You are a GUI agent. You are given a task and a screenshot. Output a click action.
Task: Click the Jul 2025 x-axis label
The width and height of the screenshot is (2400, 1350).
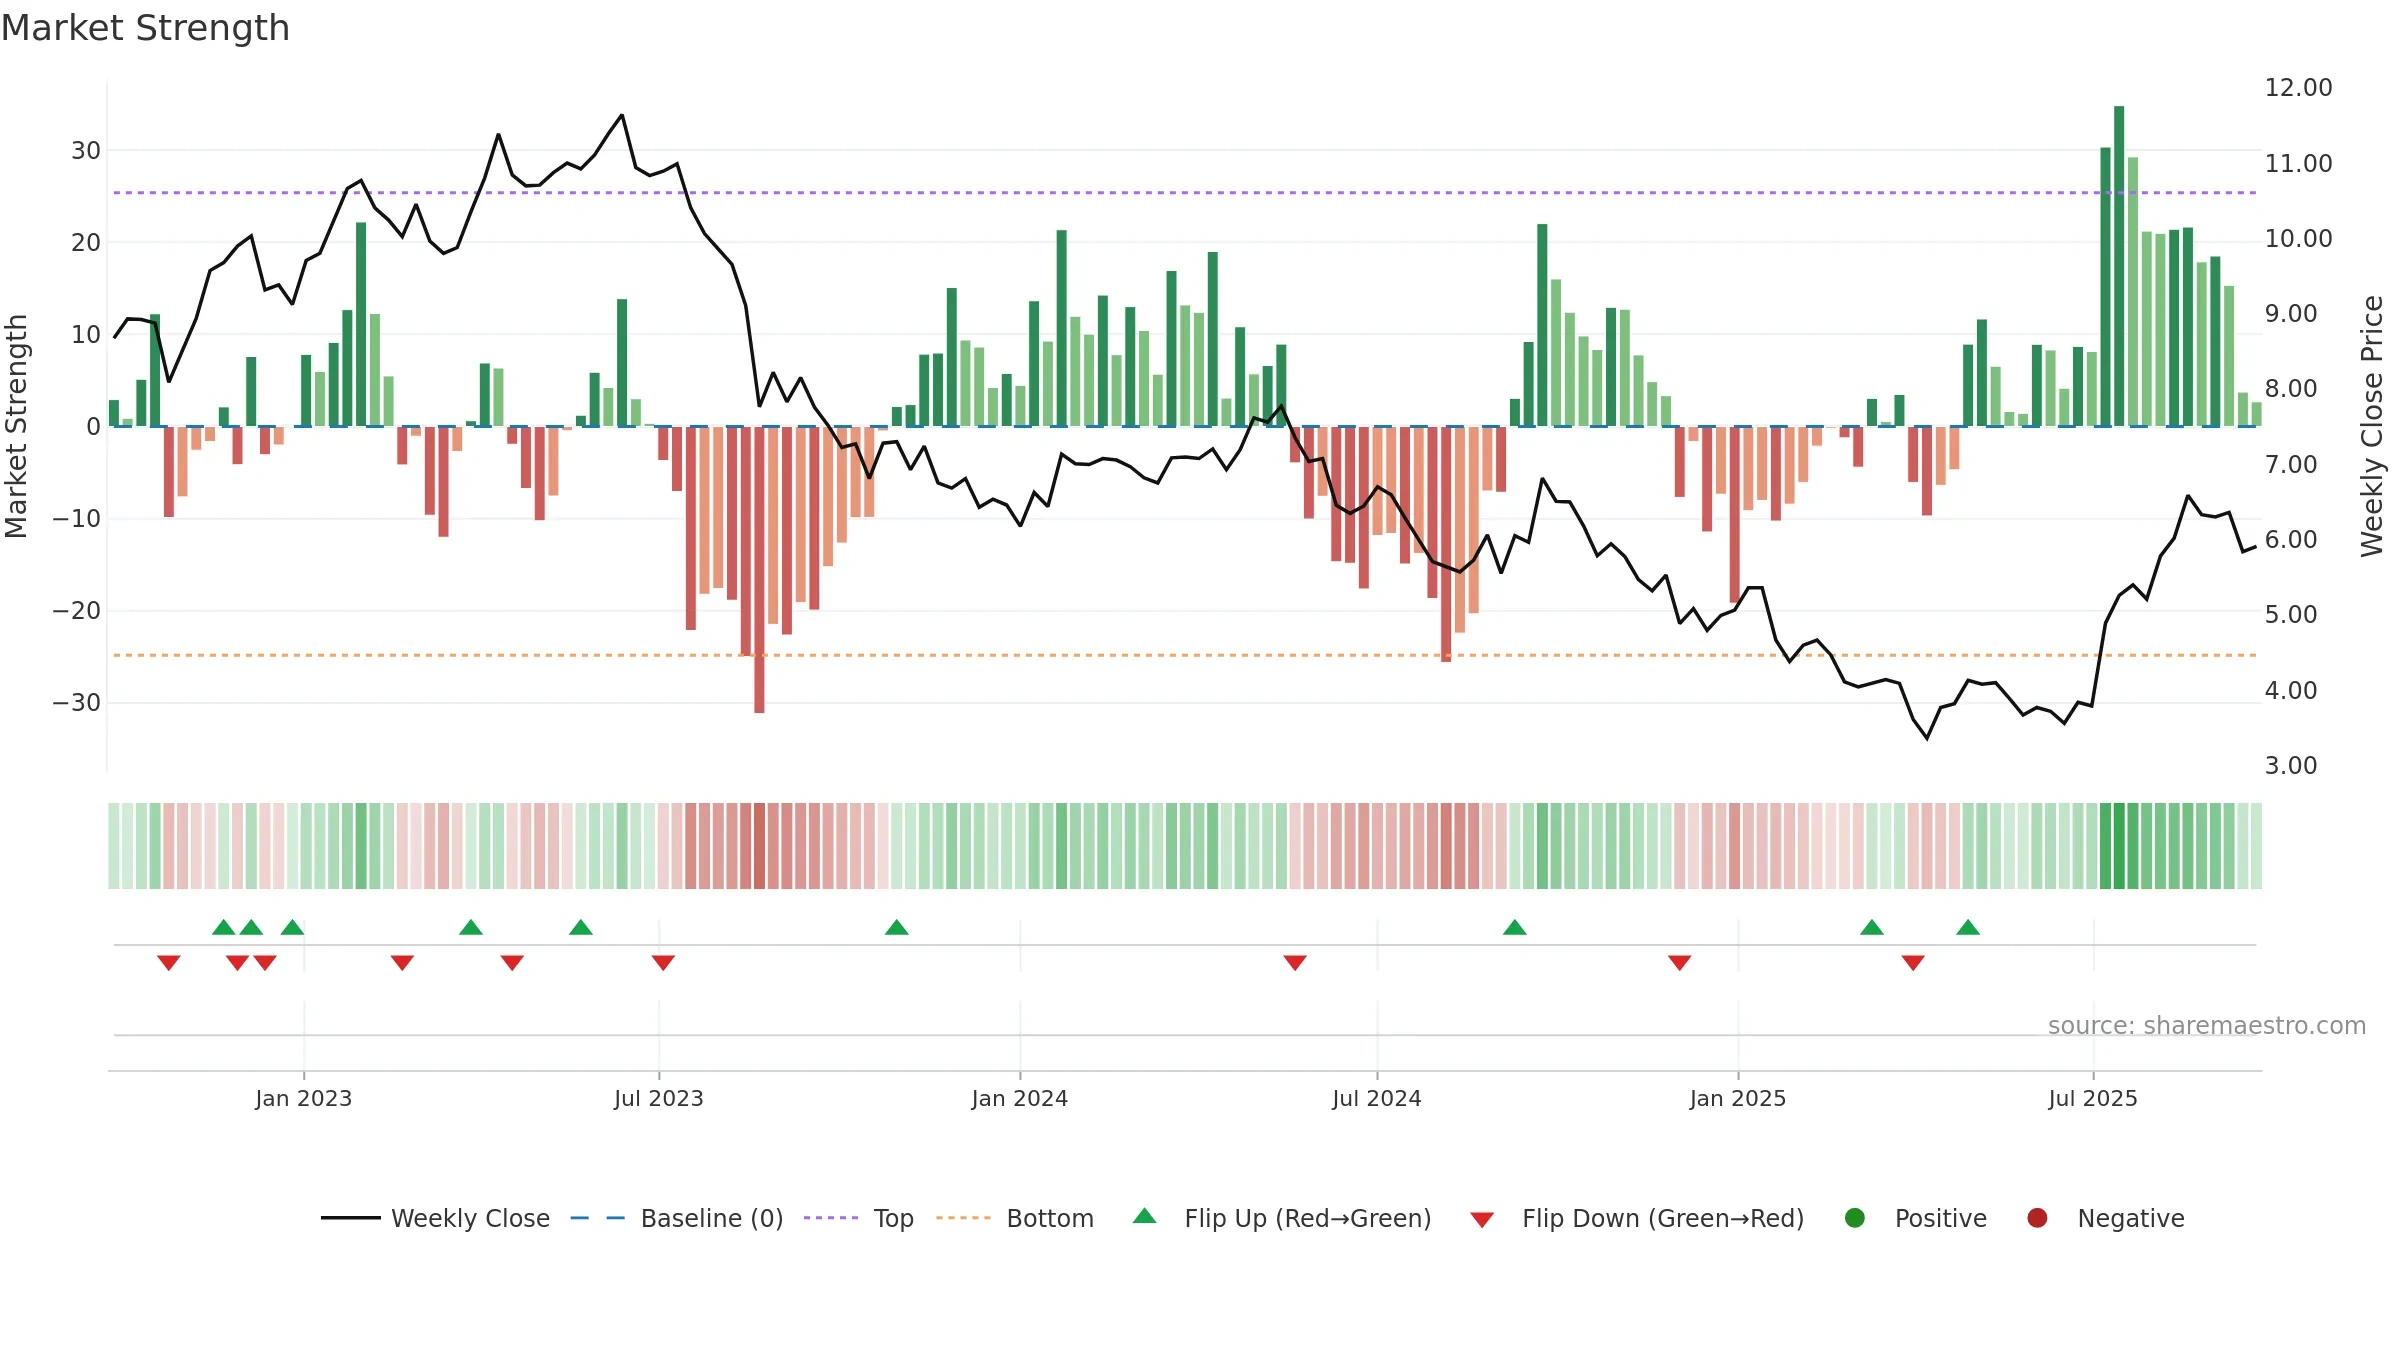click(2093, 1098)
